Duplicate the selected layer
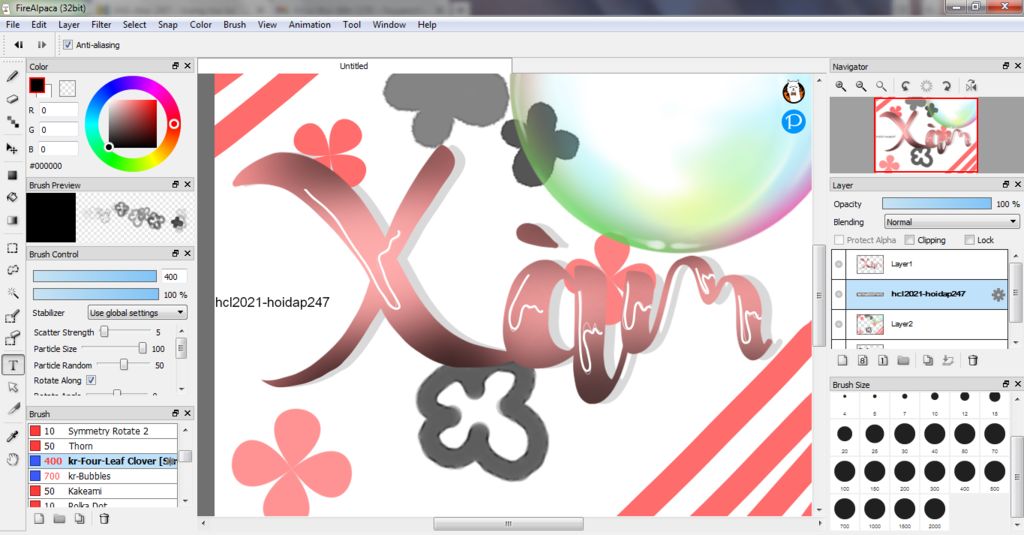The width and height of the screenshot is (1024, 535). click(928, 360)
